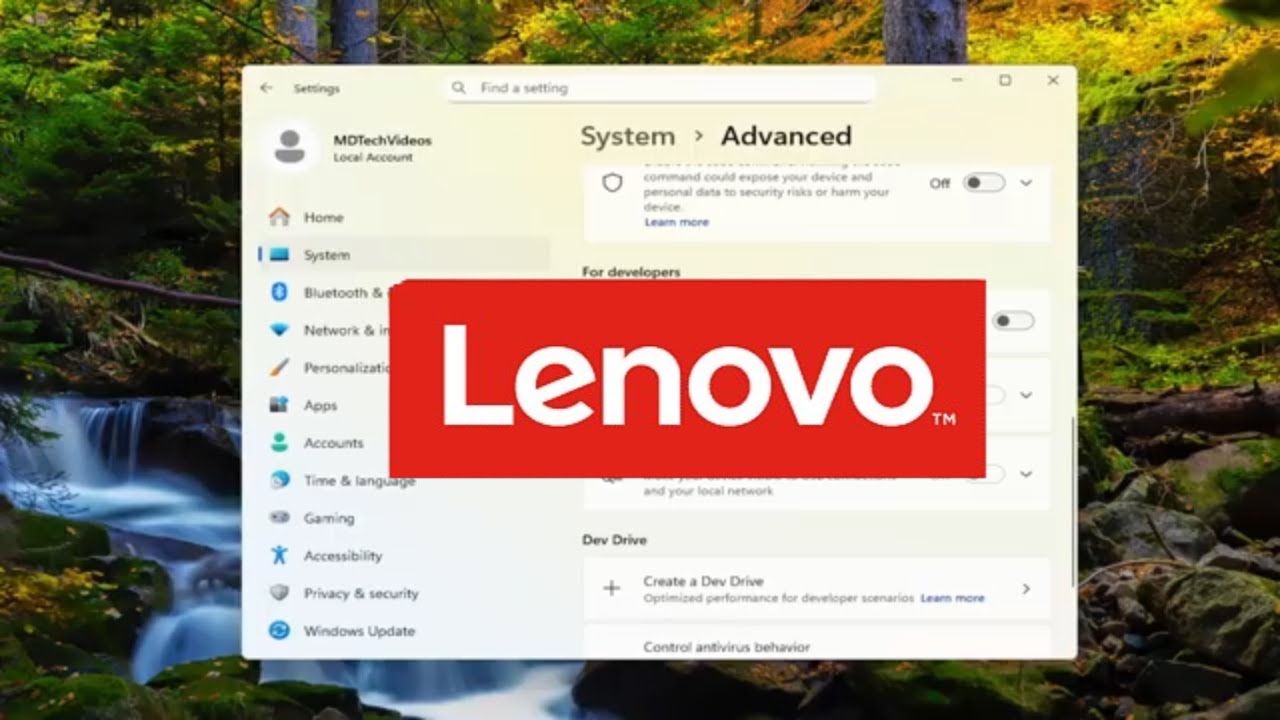Select the Personalization paintbrush icon

[280, 367]
